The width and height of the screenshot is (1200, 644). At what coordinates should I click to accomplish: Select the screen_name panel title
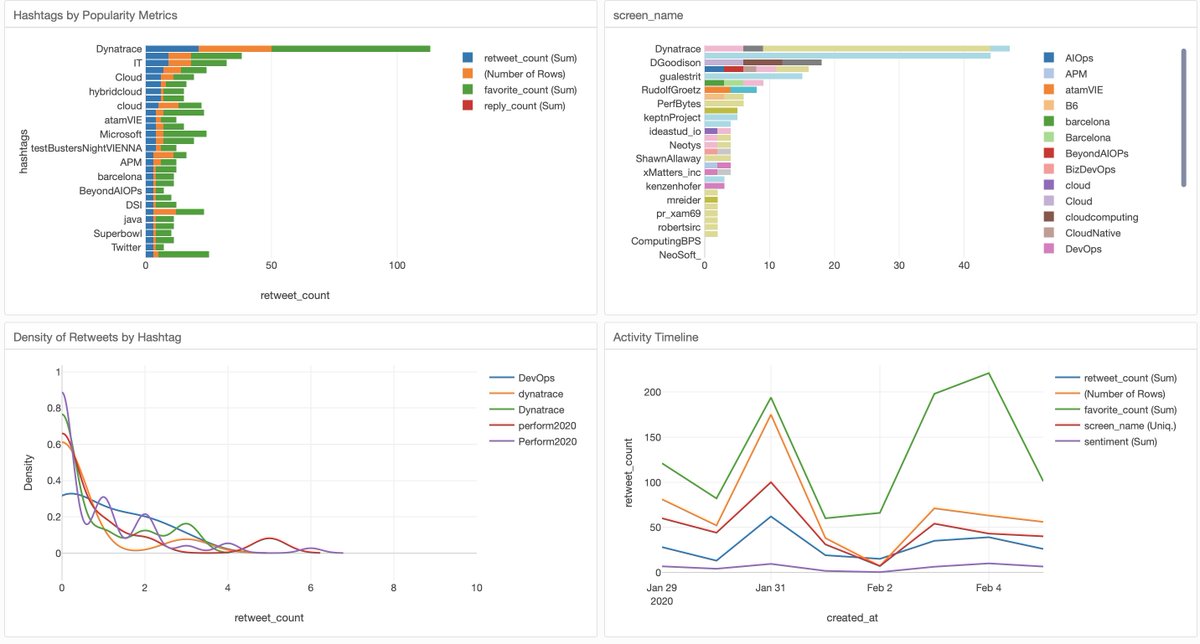click(x=646, y=14)
